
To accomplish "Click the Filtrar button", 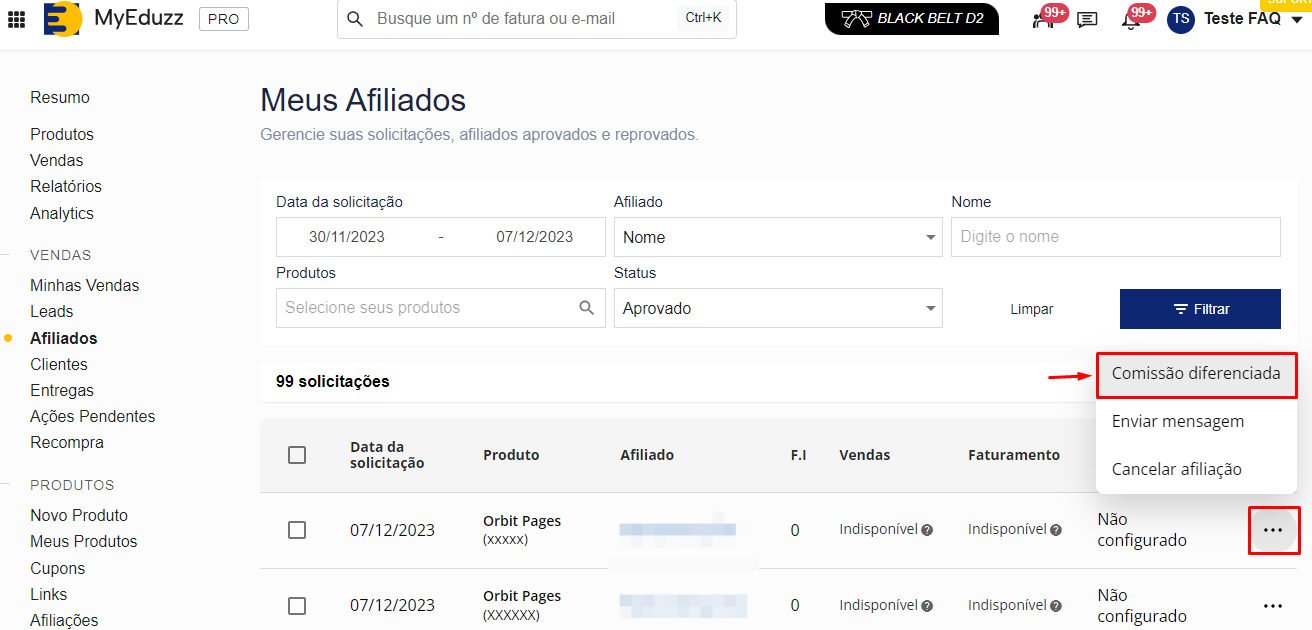I will [x=1199, y=309].
